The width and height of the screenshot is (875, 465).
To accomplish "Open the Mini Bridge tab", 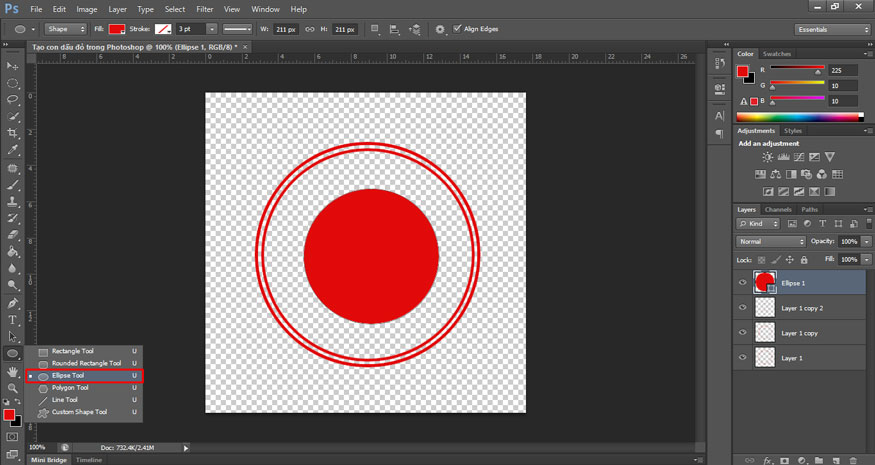I will coord(49,460).
